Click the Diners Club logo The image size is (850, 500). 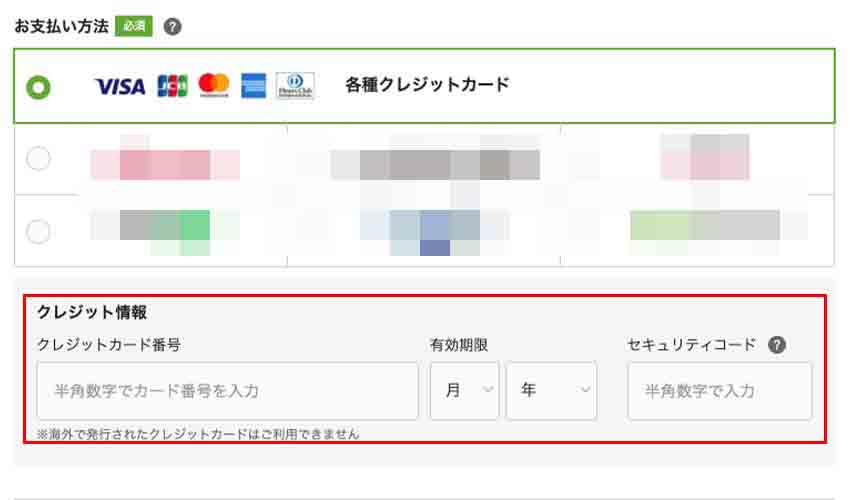point(295,86)
